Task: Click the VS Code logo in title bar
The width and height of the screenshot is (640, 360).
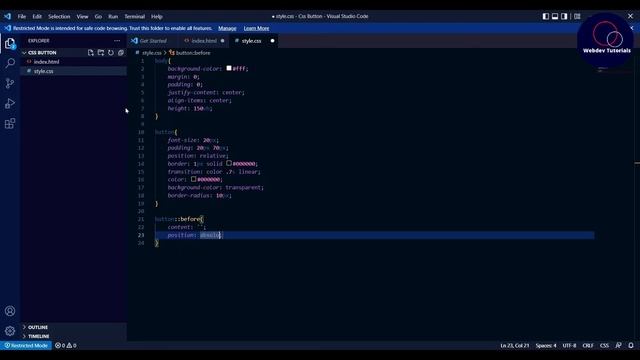Action: (x=8, y=16)
